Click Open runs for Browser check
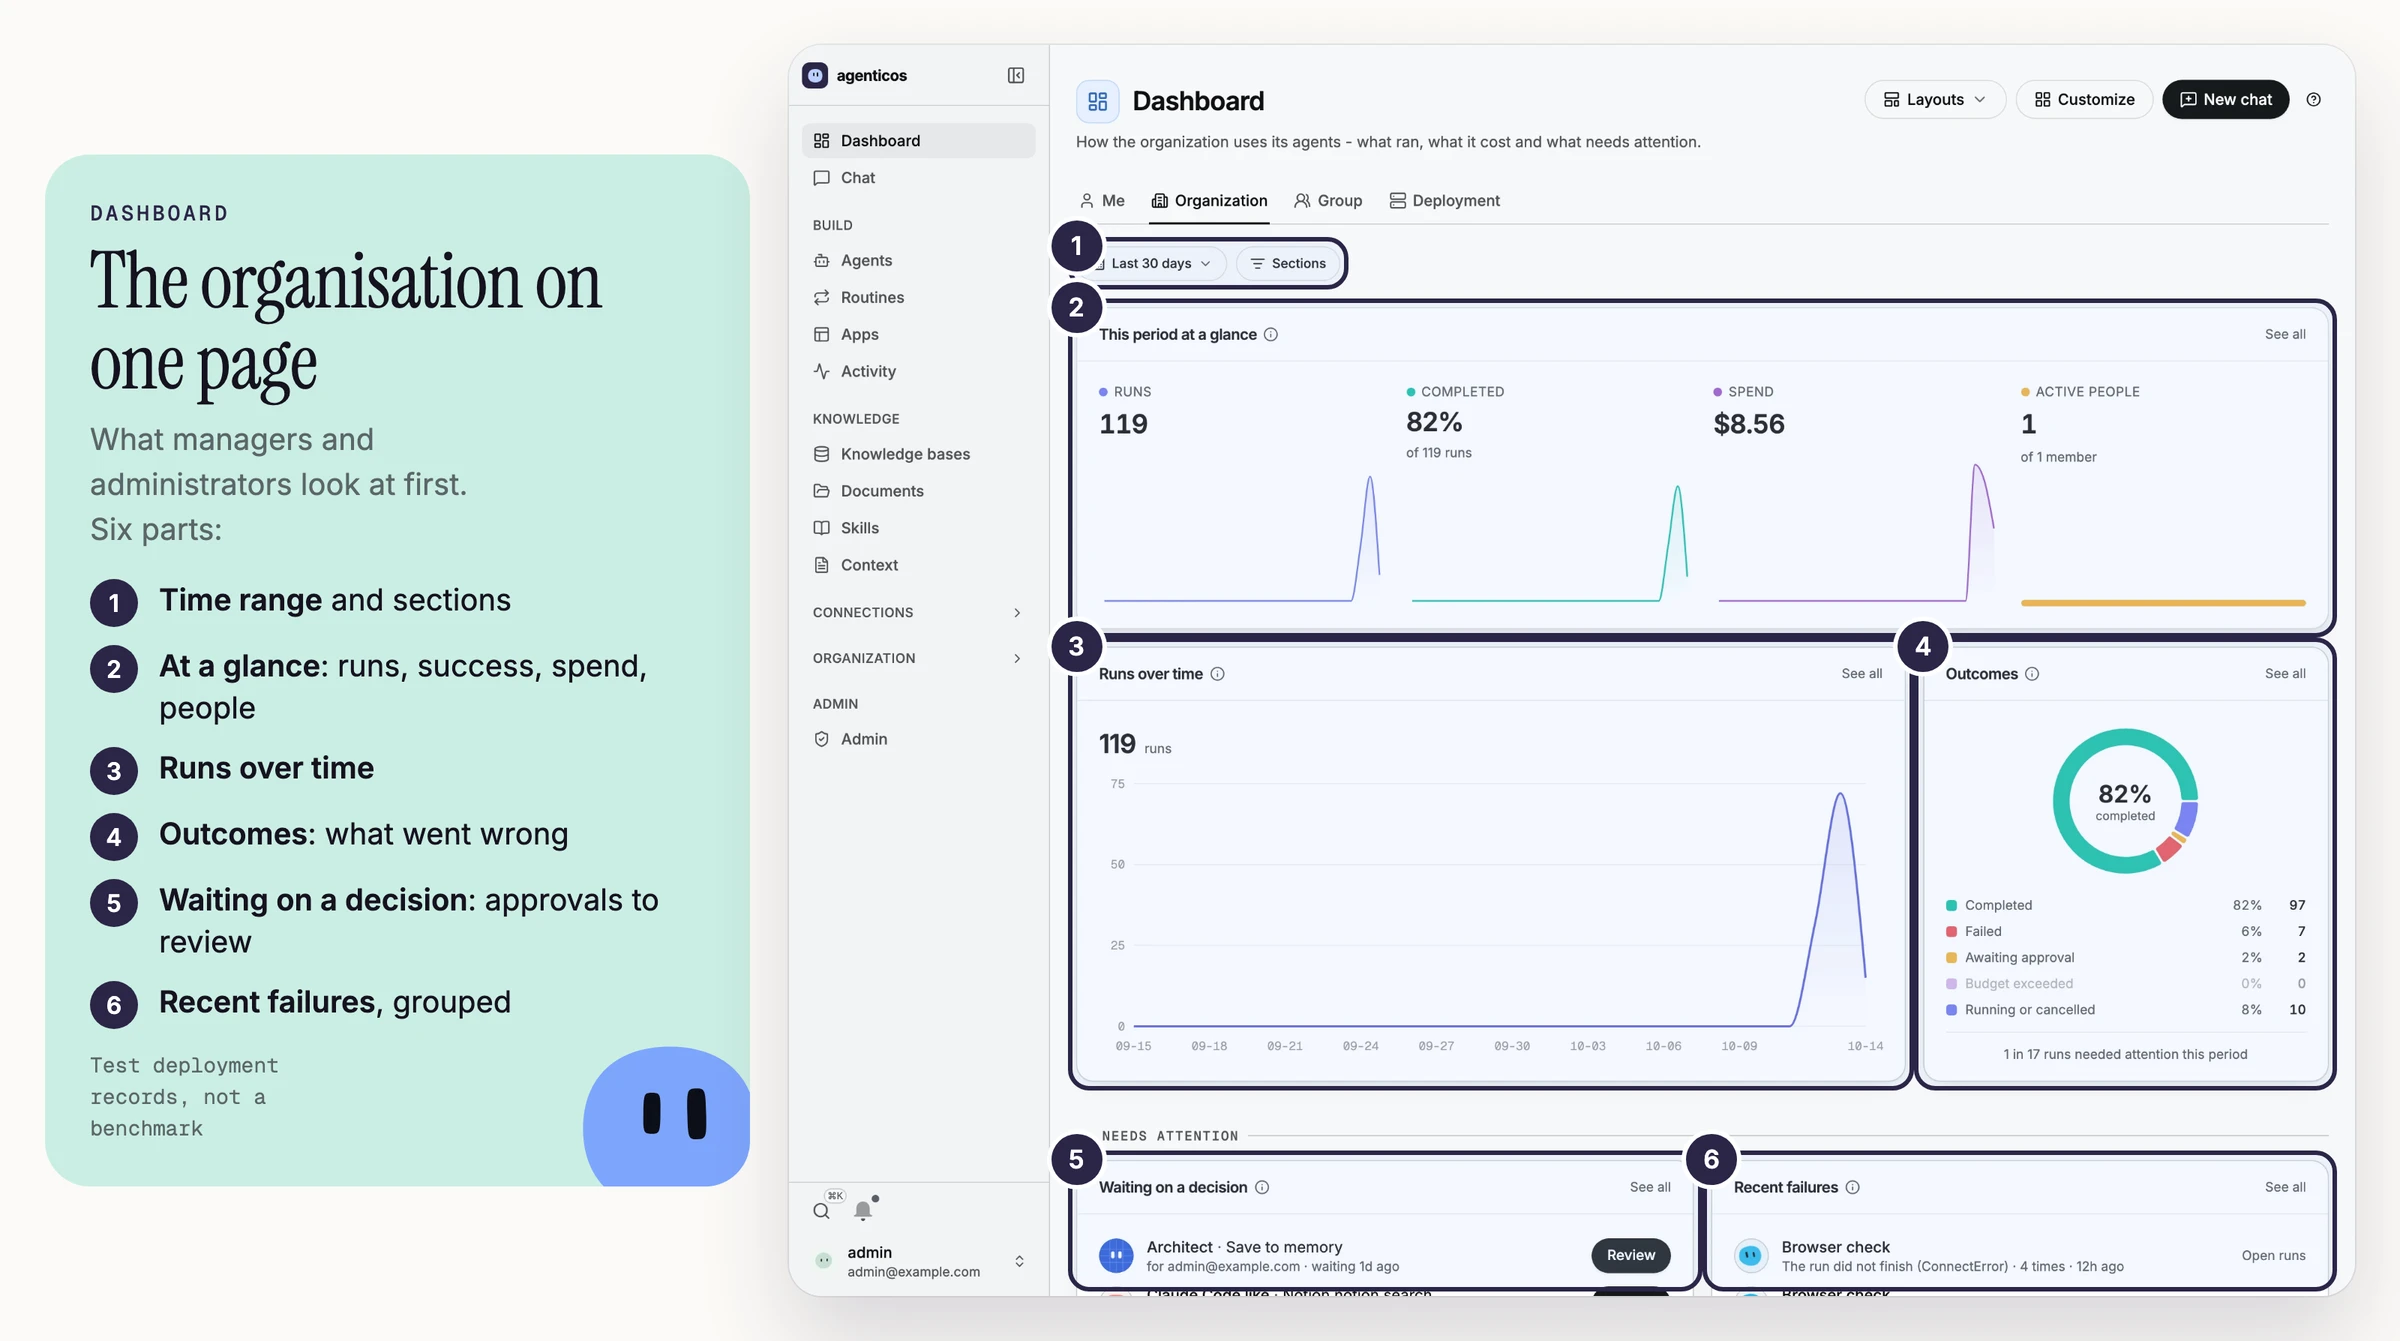Viewport: 2400px width, 1341px height. (2273, 1255)
